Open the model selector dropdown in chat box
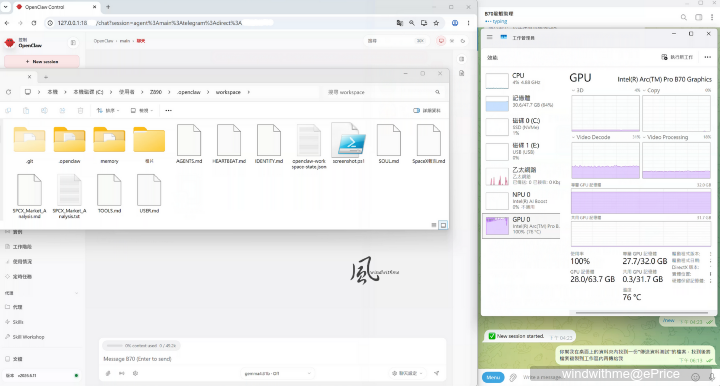720x386 pixels. (277, 374)
